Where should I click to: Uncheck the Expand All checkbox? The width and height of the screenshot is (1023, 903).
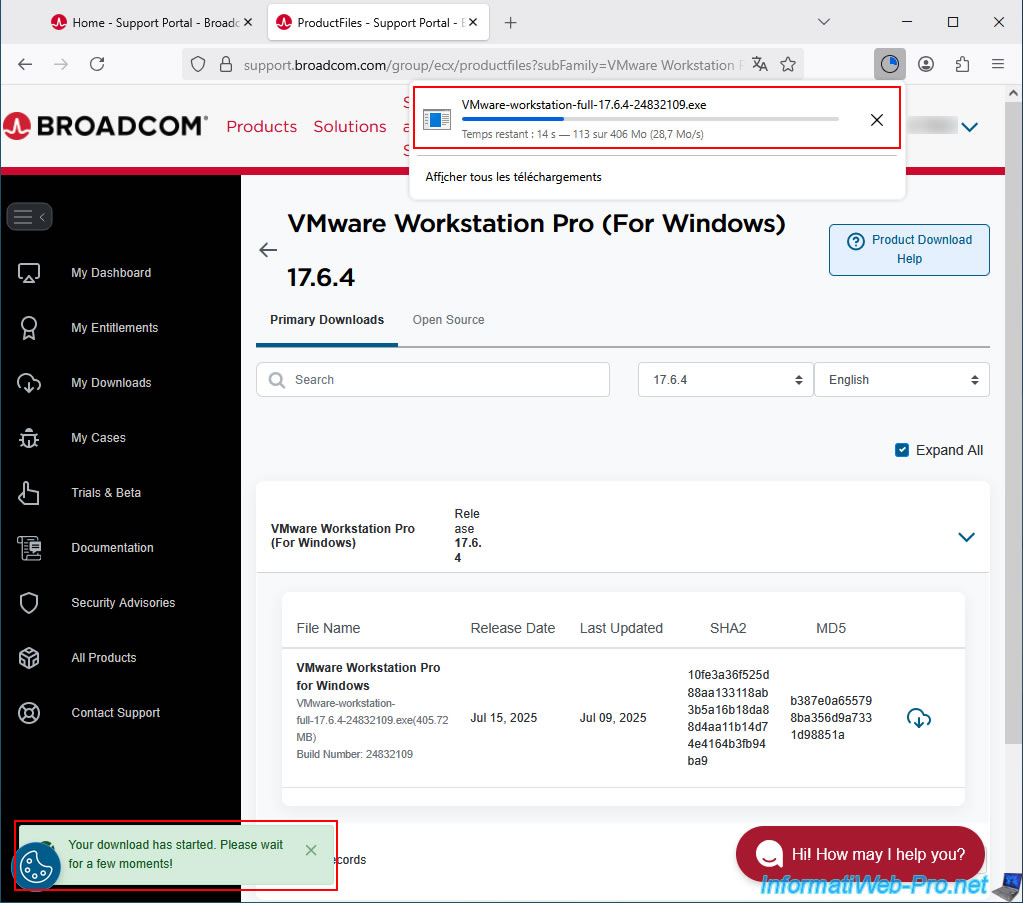pyautogui.click(x=902, y=450)
